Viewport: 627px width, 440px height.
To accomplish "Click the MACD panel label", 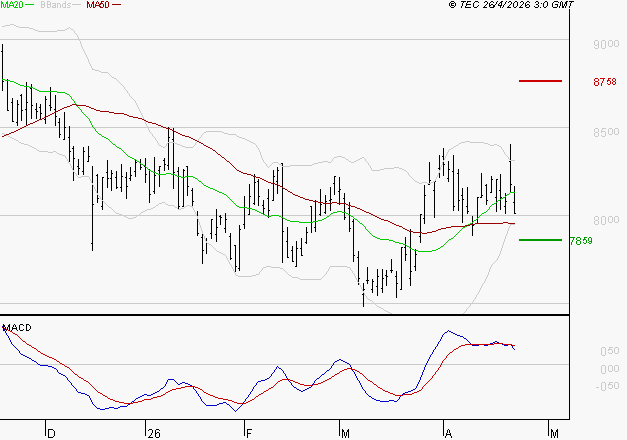I will pos(17,328).
